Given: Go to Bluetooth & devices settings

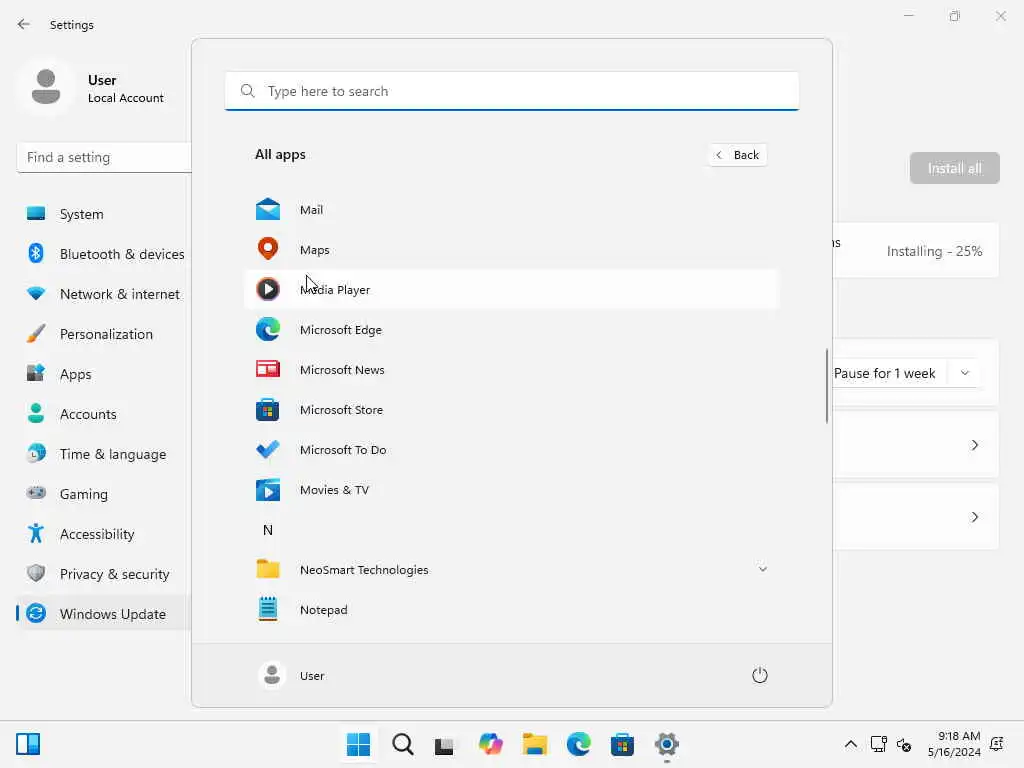Looking at the screenshot, I should 104,254.
